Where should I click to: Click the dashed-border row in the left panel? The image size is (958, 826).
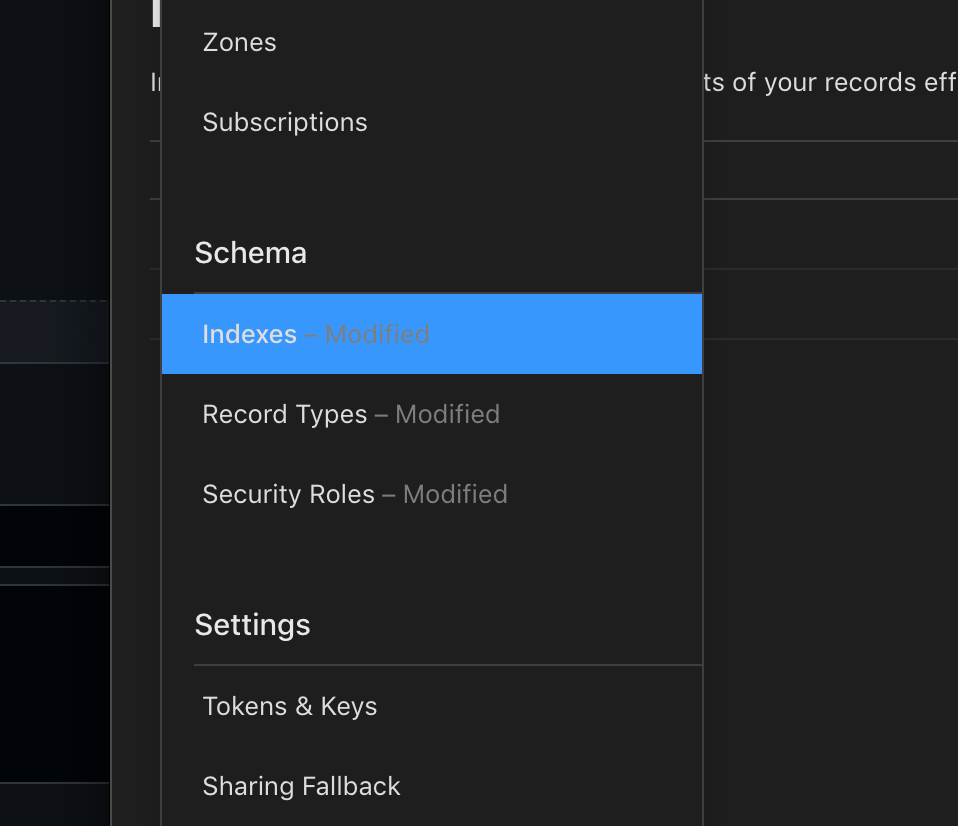(55, 330)
